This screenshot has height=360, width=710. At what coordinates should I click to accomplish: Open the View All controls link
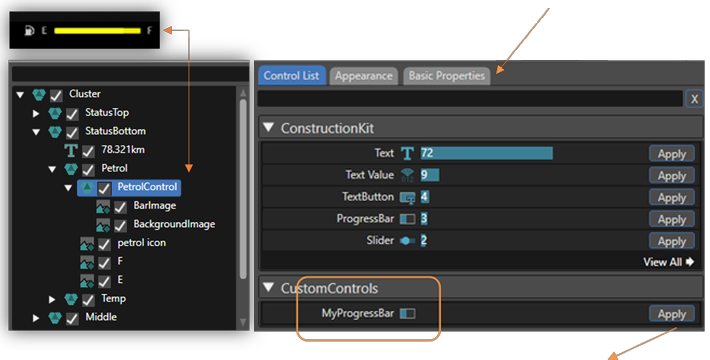[x=668, y=262]
